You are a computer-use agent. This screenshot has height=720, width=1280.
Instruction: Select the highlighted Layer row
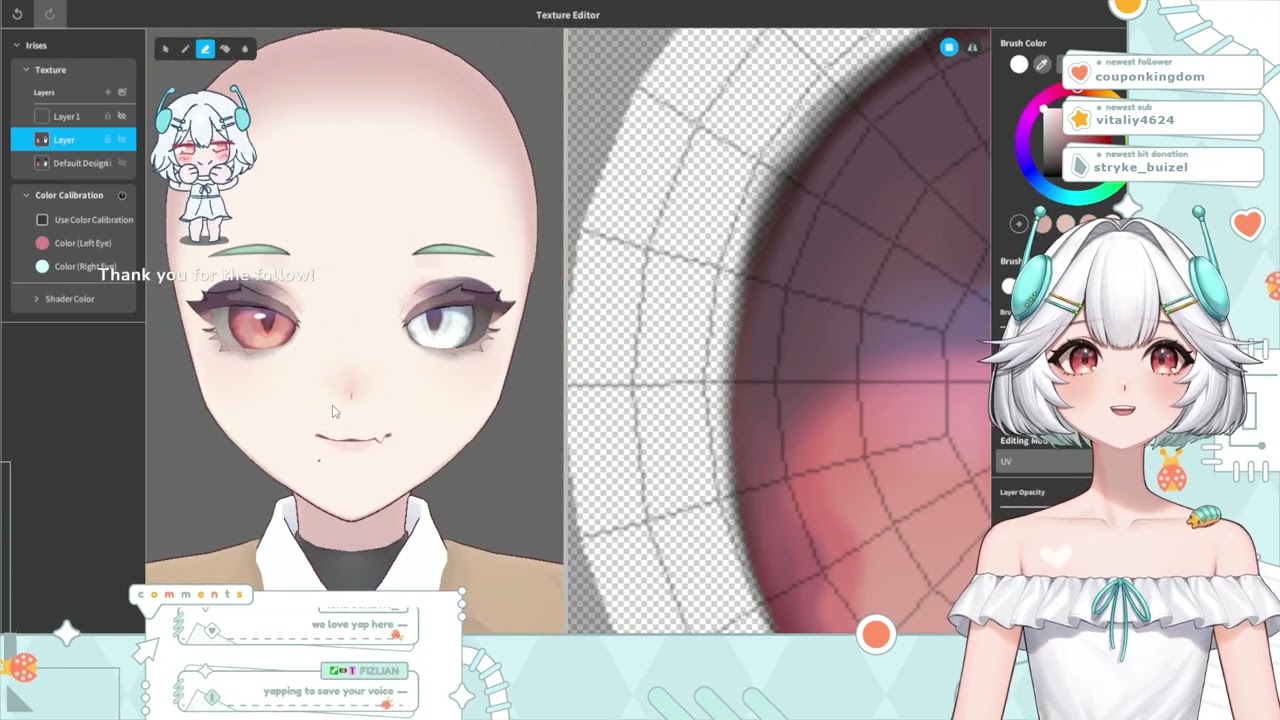point(73,139)
